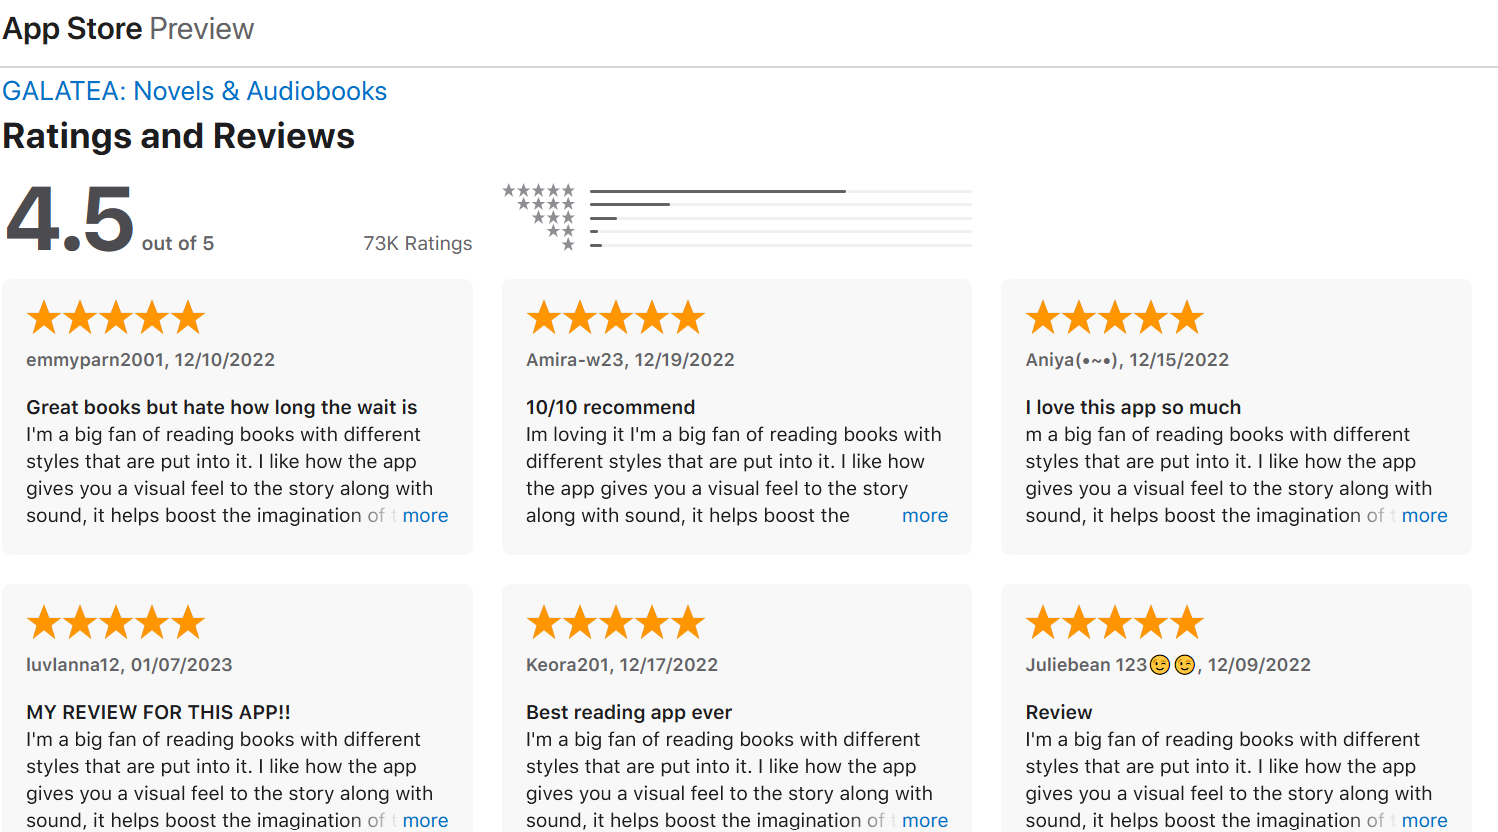Click the star rating on Juliebean 123's review
Viewport: 1498px width, 832px height.
coord(1114,623)
